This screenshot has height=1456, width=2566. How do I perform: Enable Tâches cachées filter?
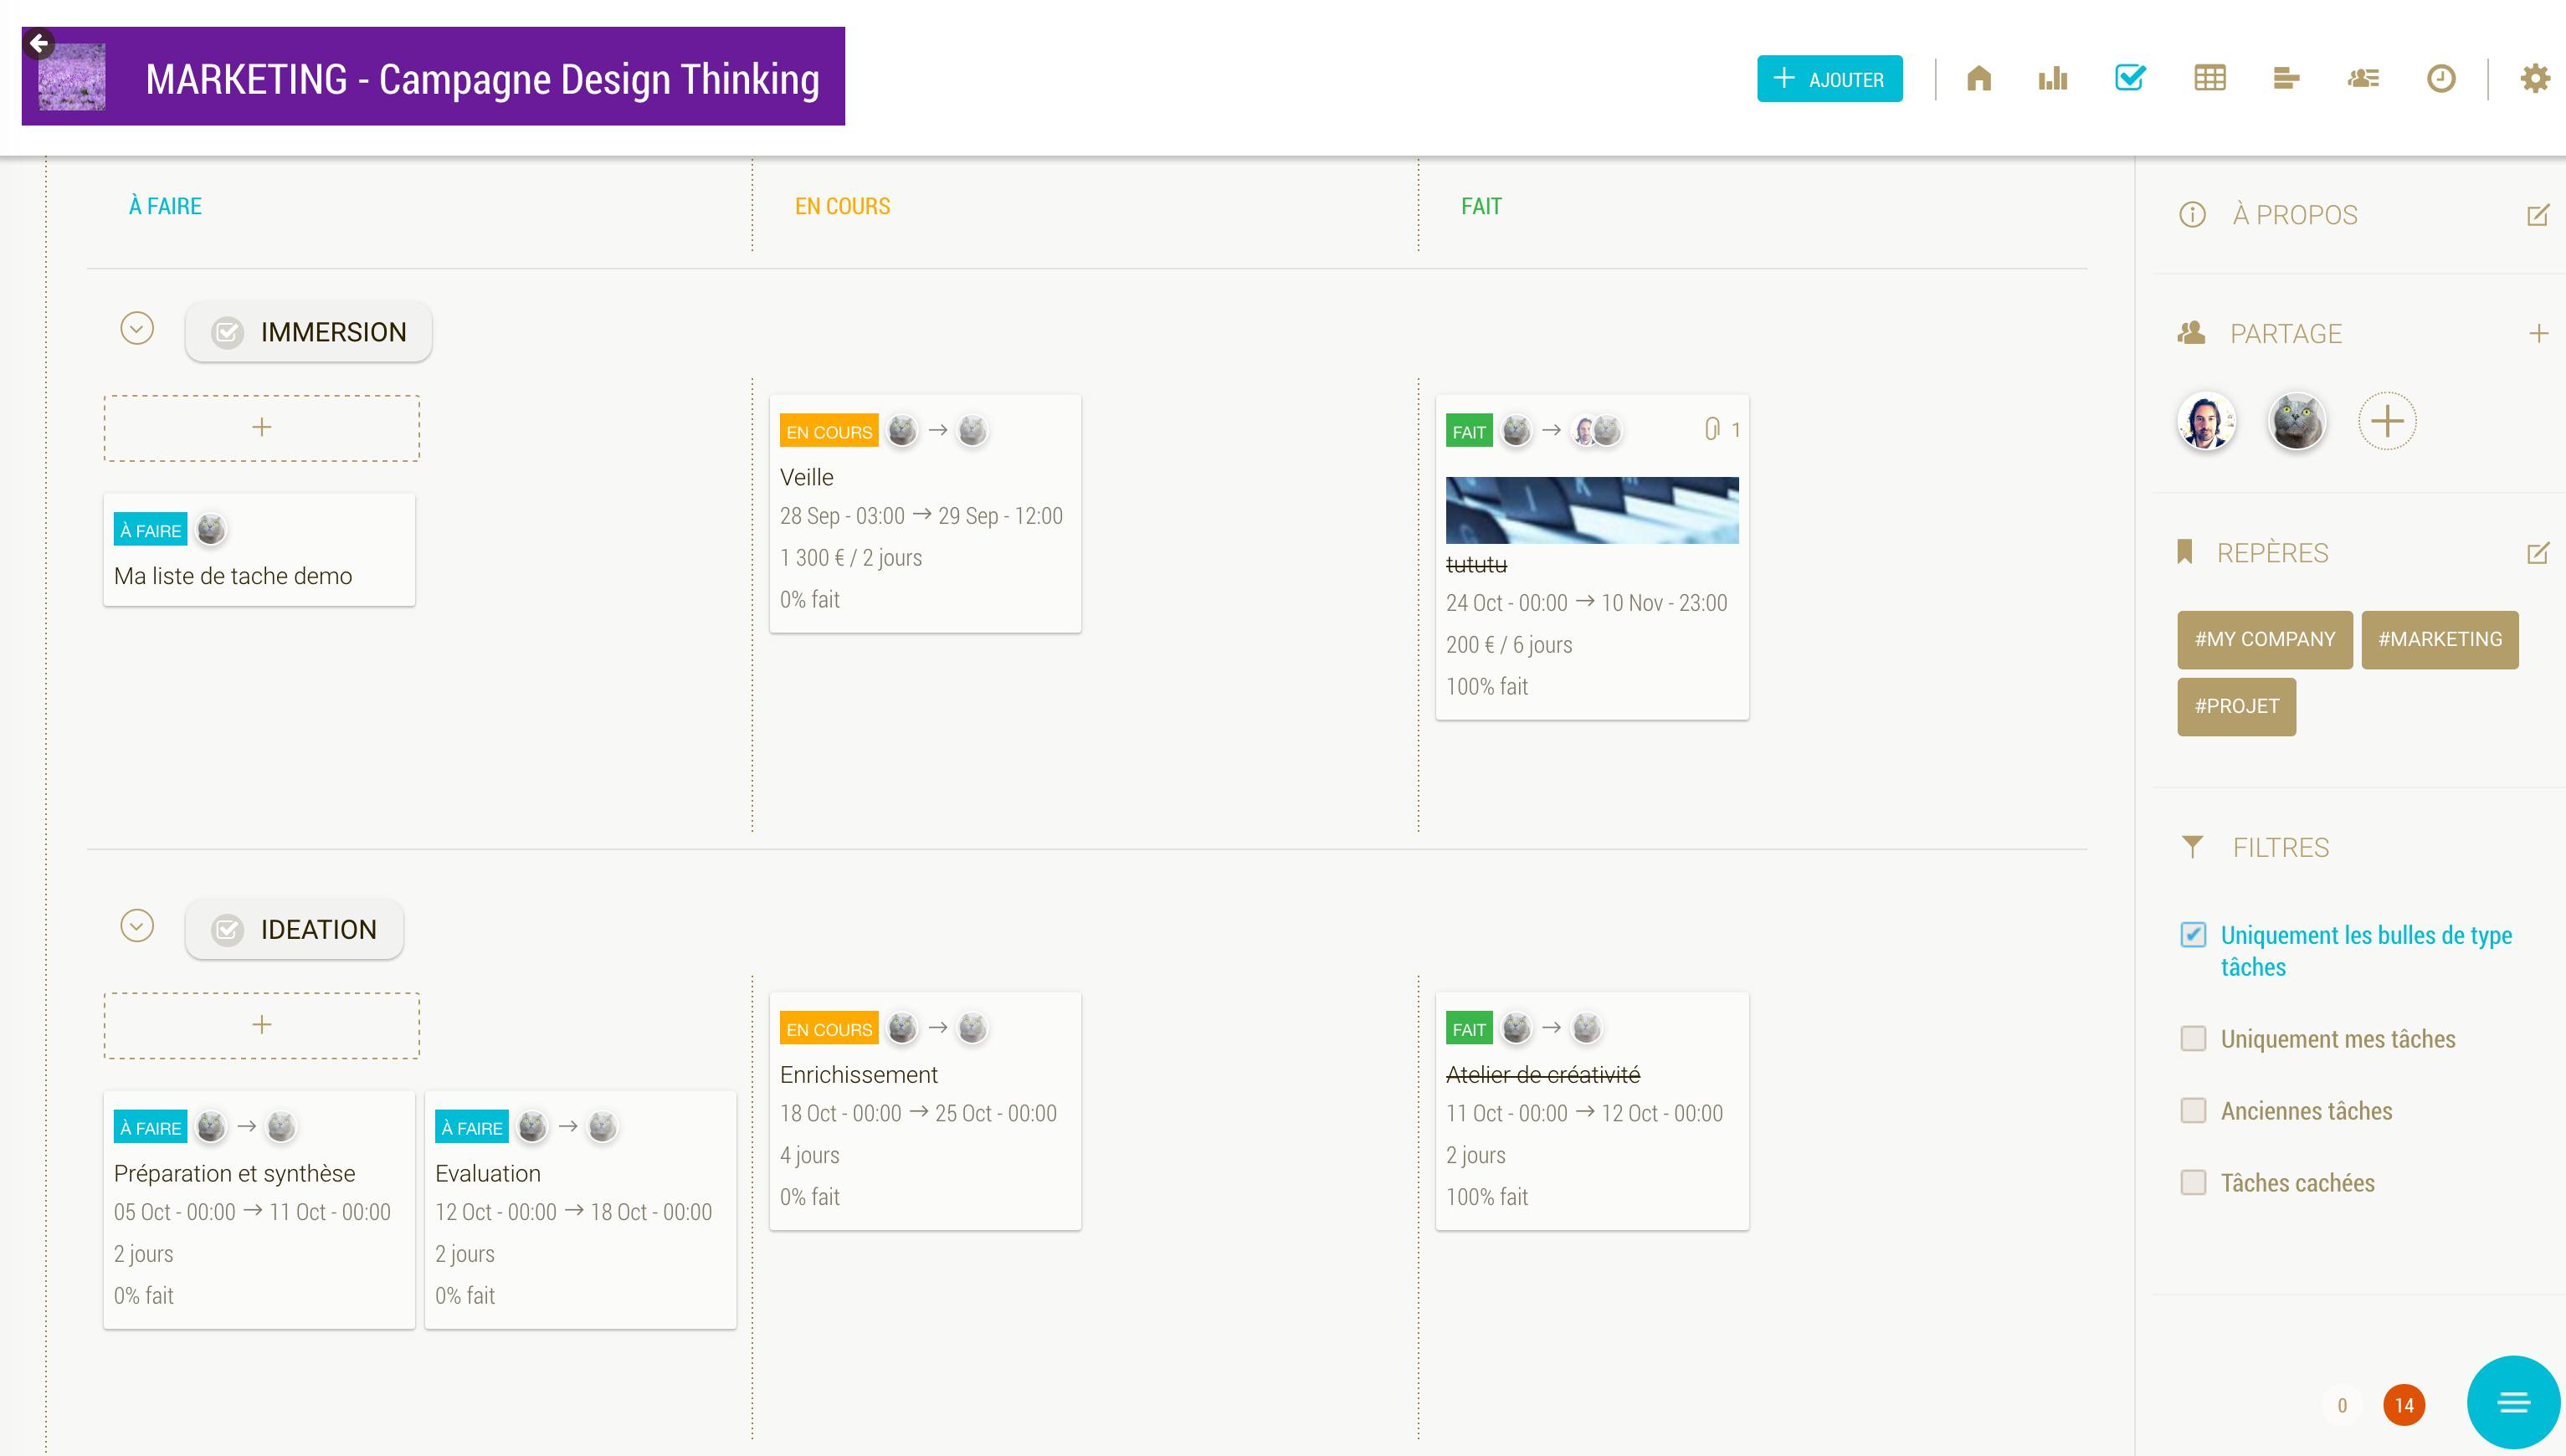click(x=2192, y=1183)
